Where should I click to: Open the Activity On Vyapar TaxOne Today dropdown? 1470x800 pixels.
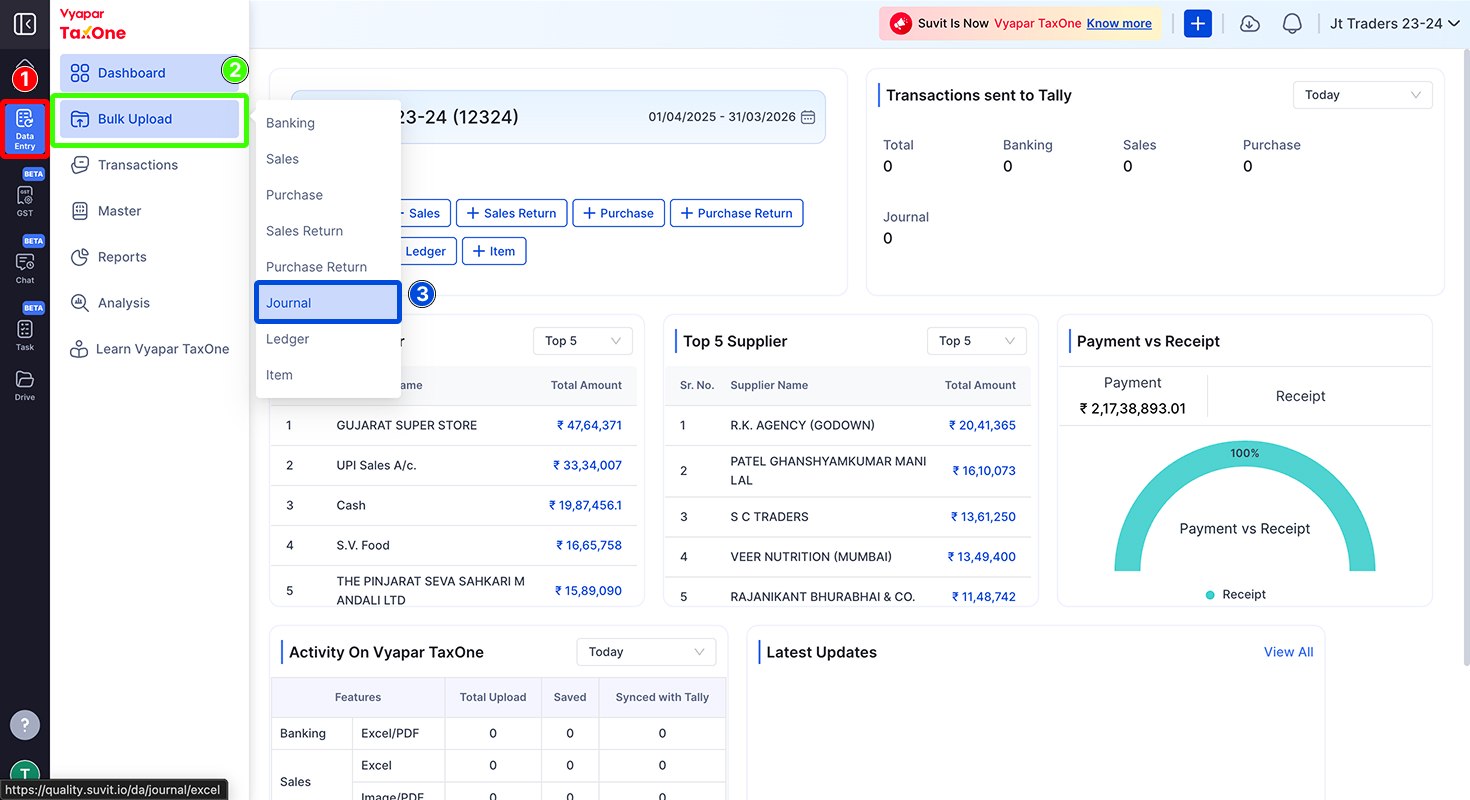tap(646, 652)
